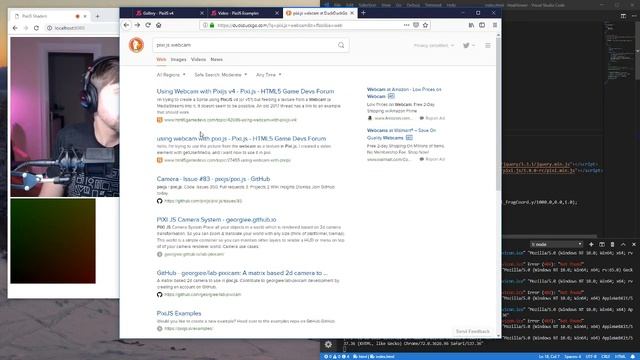Click the site info icon beside localhost
The image size is (640, 360).
(x=49, y=28)
